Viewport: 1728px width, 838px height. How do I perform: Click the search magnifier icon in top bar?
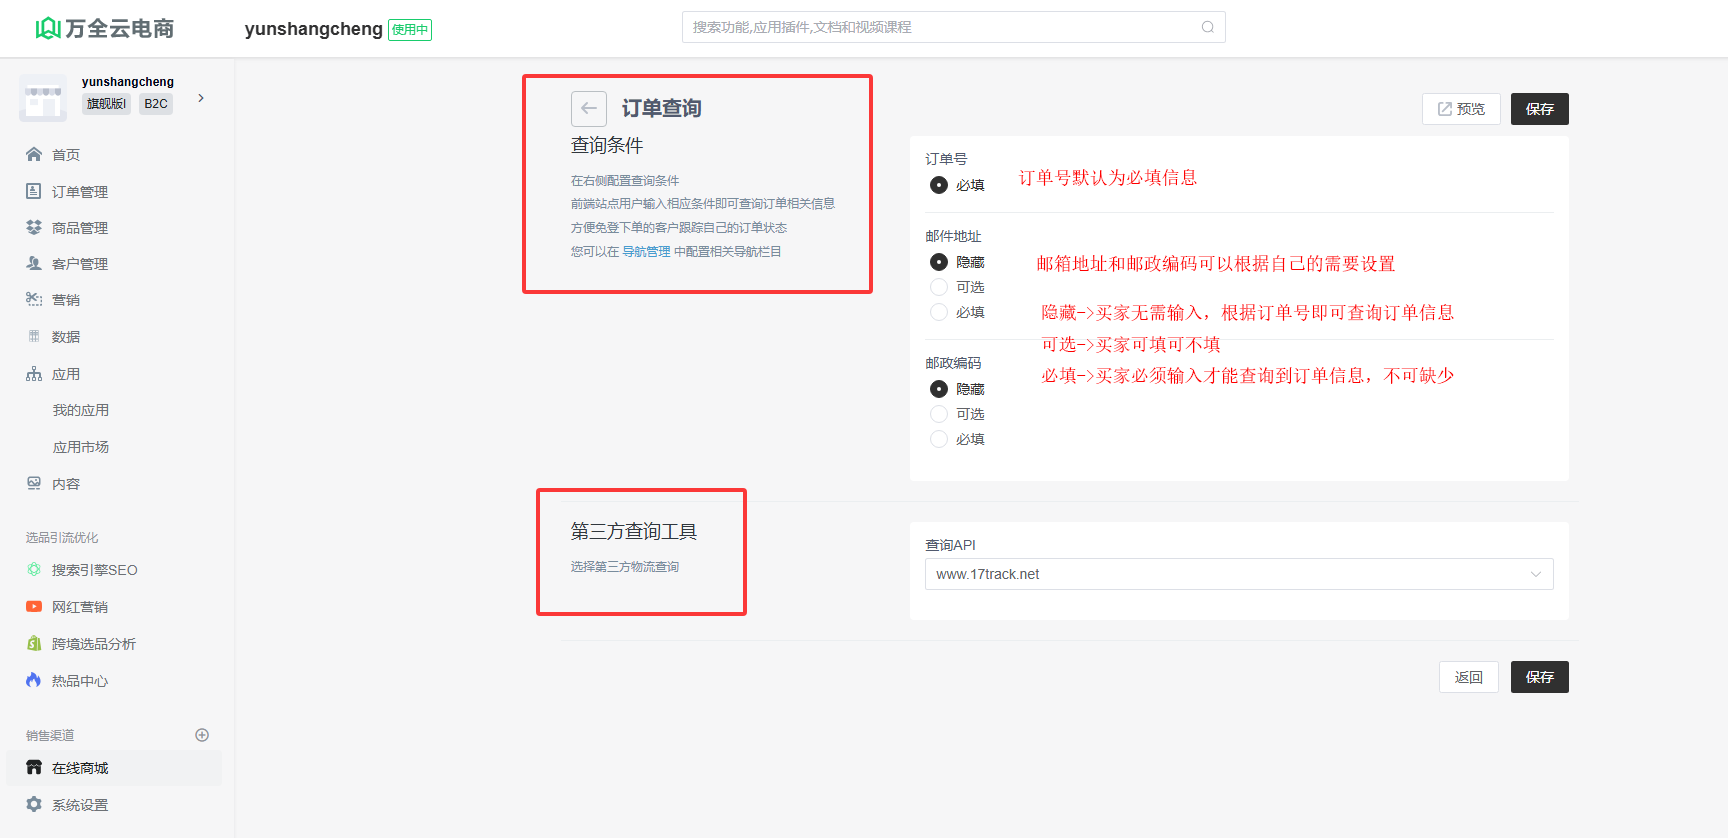coord(1207,27)
